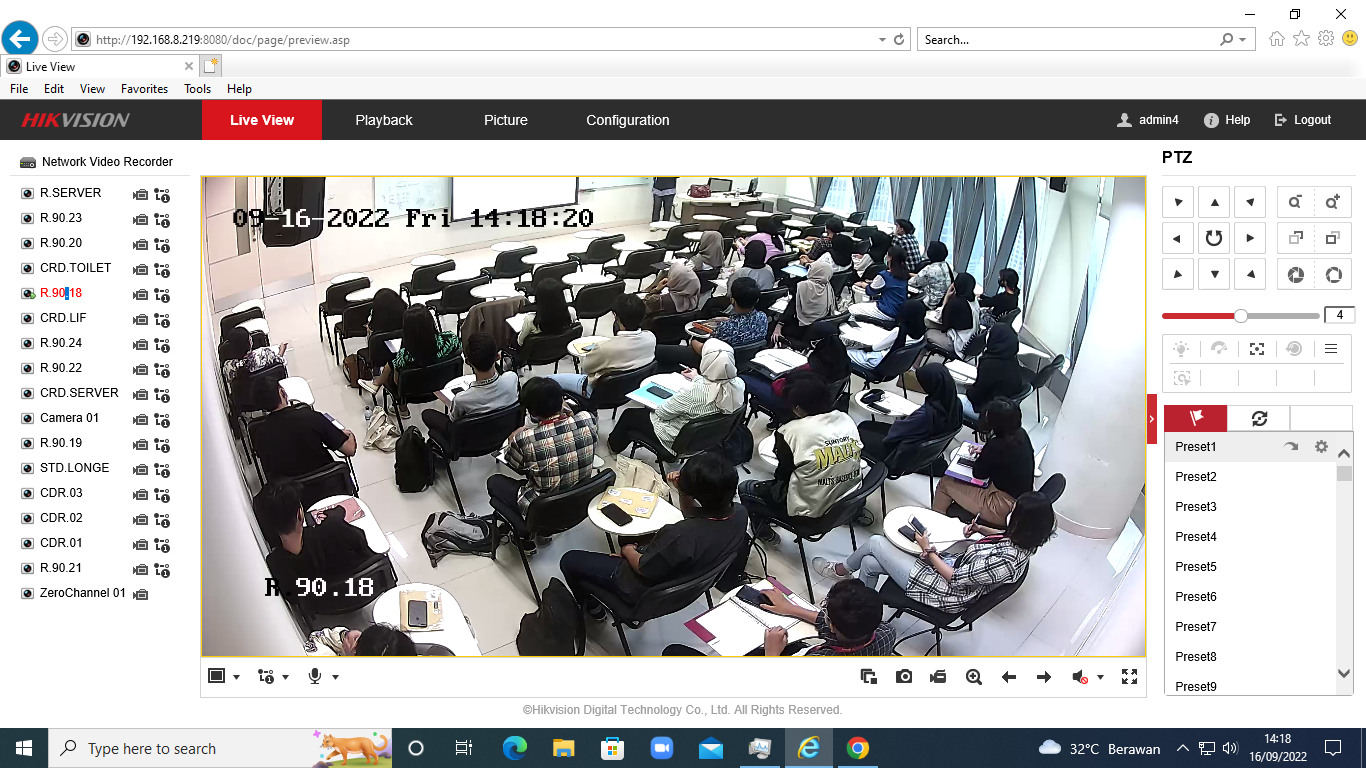Viewport: 1366px width, 768px height.
Task: Select the STD.LONGE camera channel
Action: point(75,468)
